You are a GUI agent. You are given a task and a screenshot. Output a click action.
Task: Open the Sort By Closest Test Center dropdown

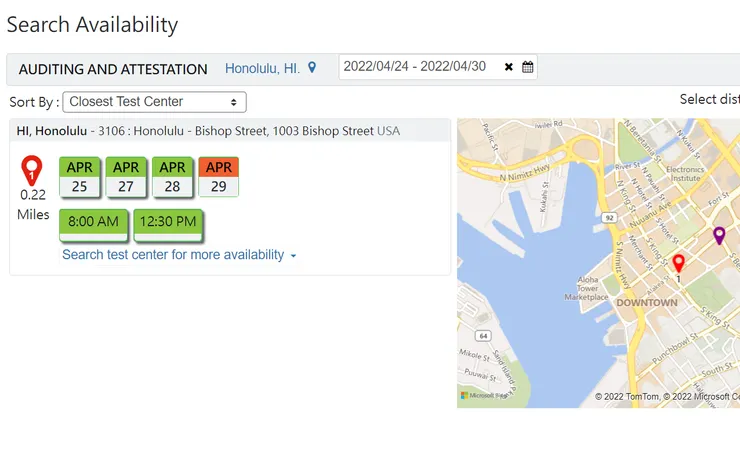point(154,102)
